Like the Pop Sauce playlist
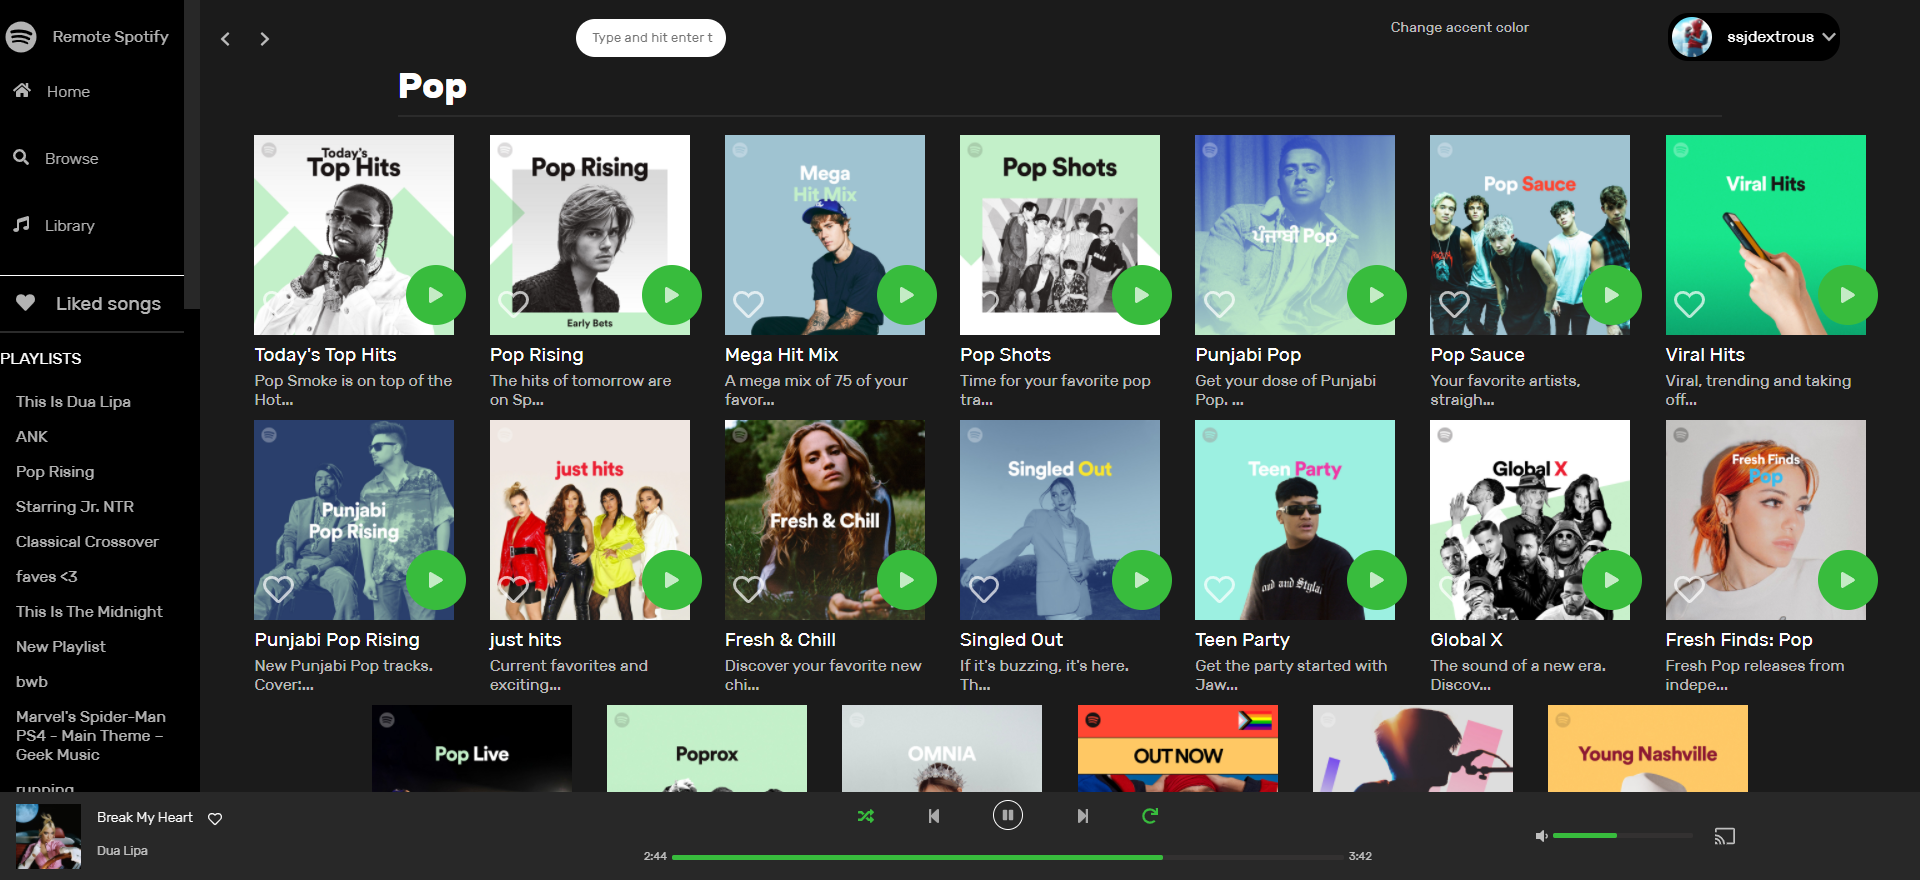The image size is (1920, 880). click(1454, 303)
